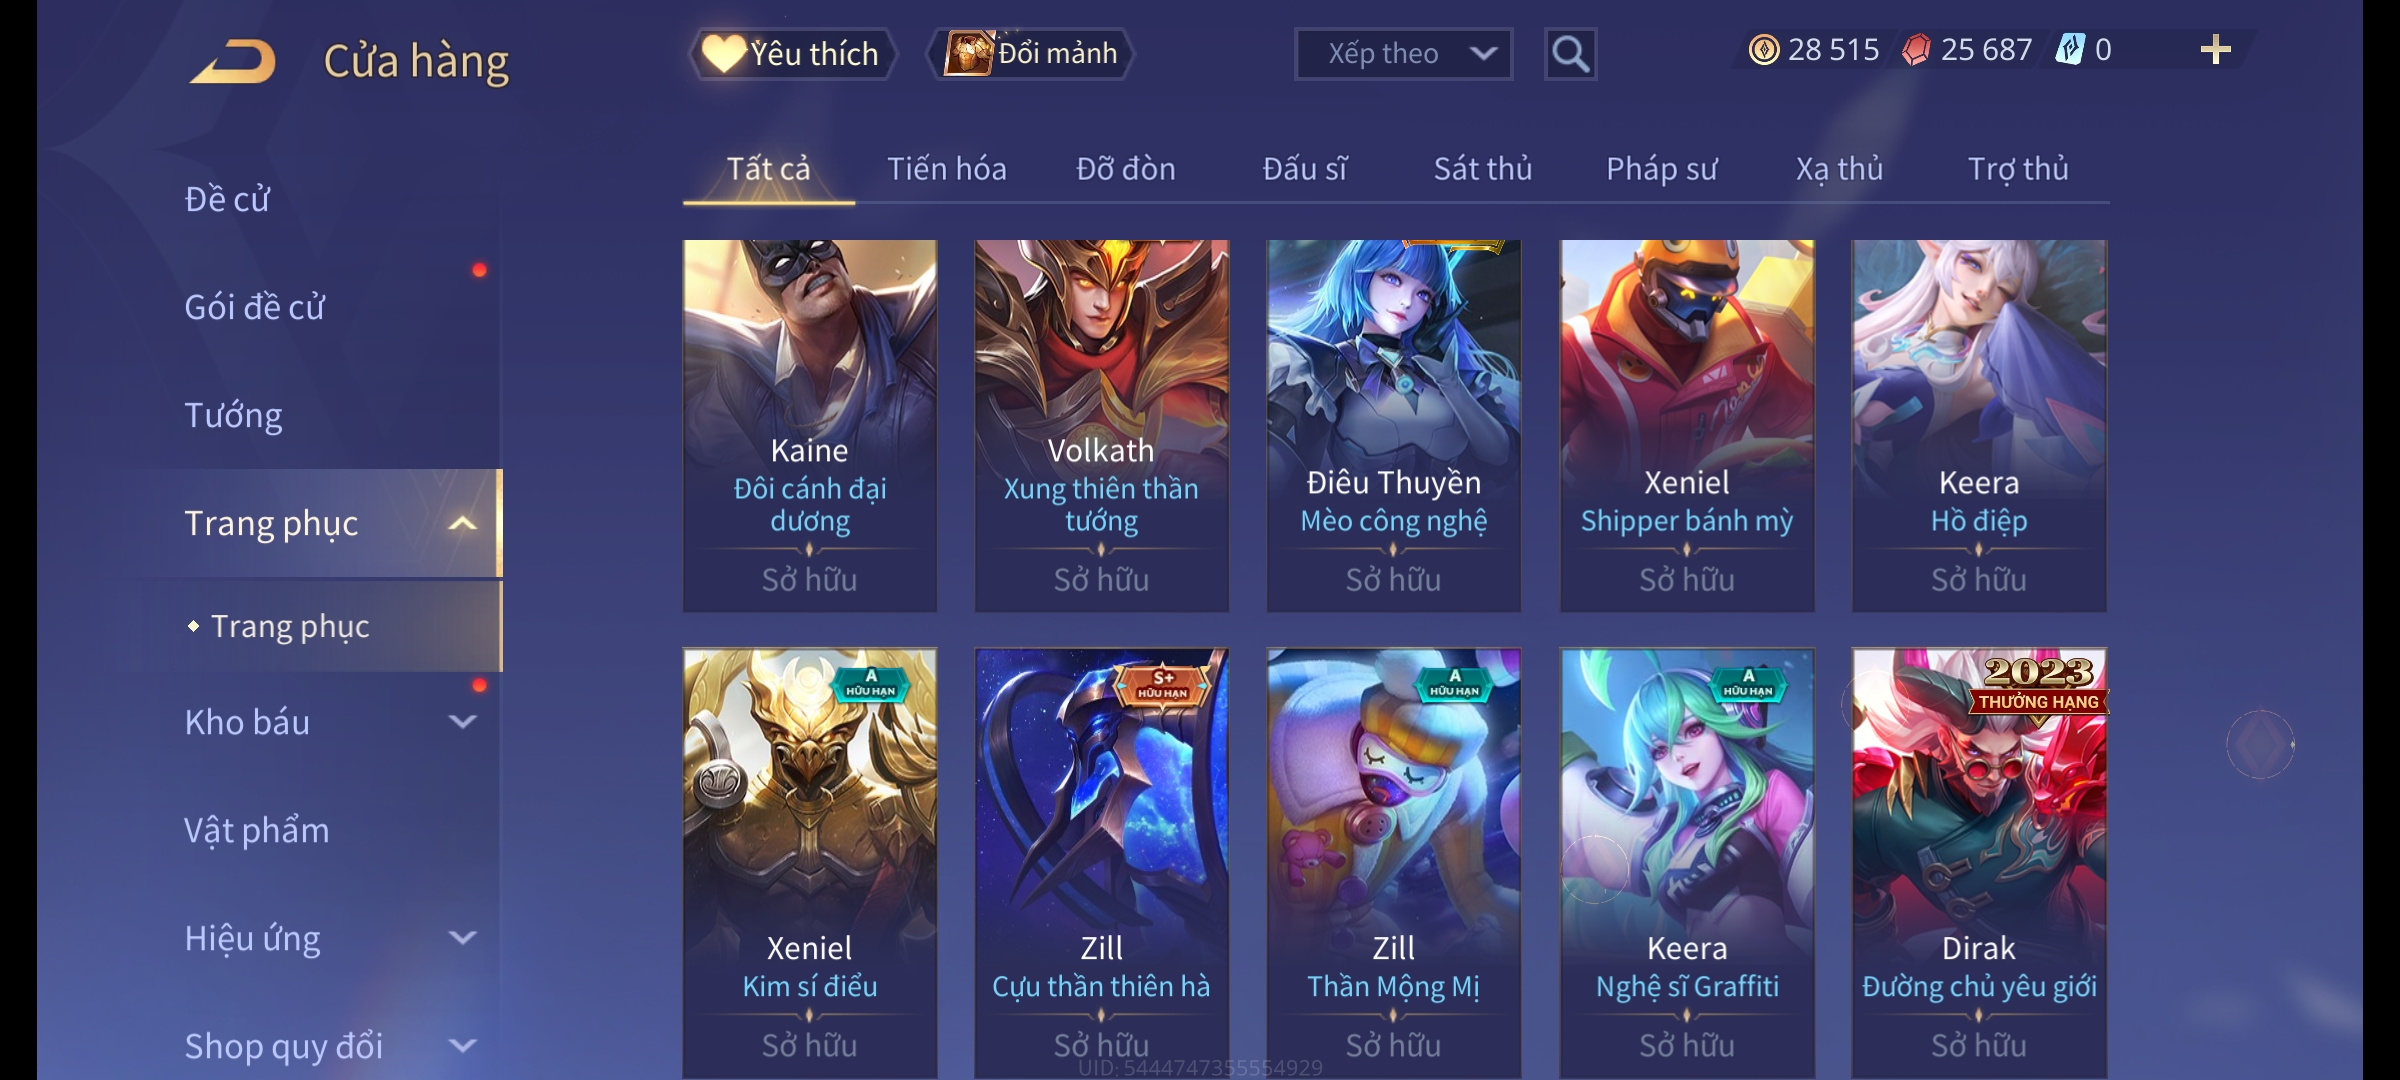The image size is (2400, 1080).
Task: Open Tướng in the sidebar
Action: pyautogui.click(x=234, y=415)
